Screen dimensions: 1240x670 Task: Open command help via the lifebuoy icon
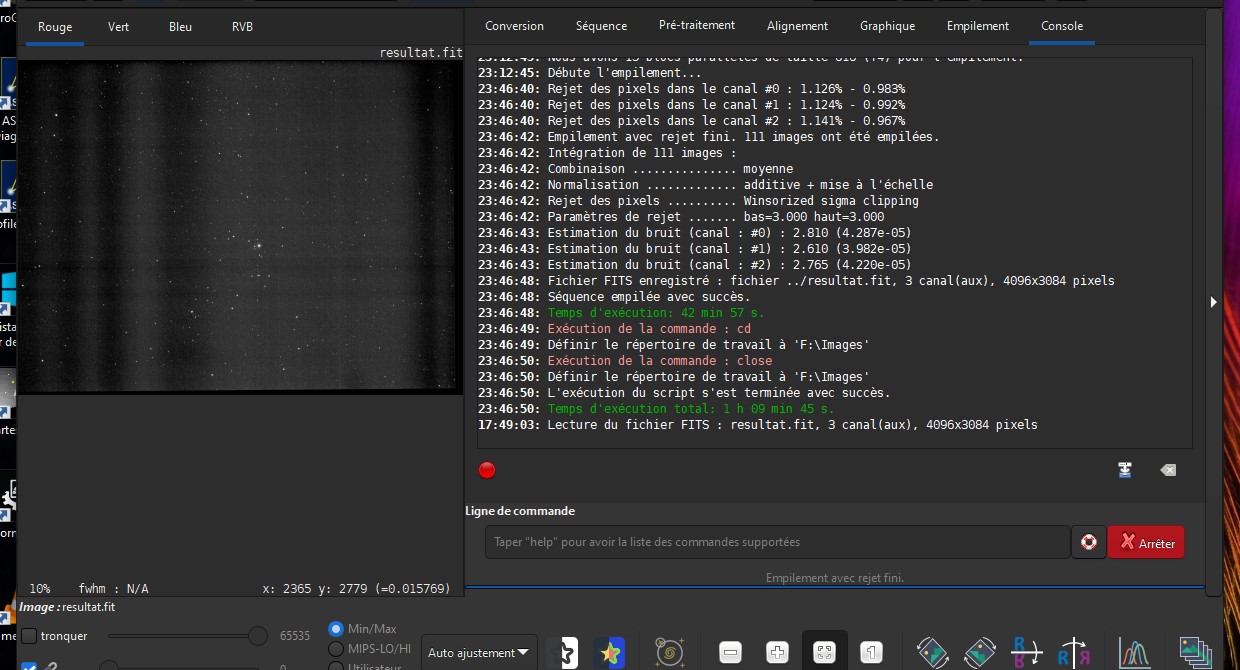[1088, 542]
